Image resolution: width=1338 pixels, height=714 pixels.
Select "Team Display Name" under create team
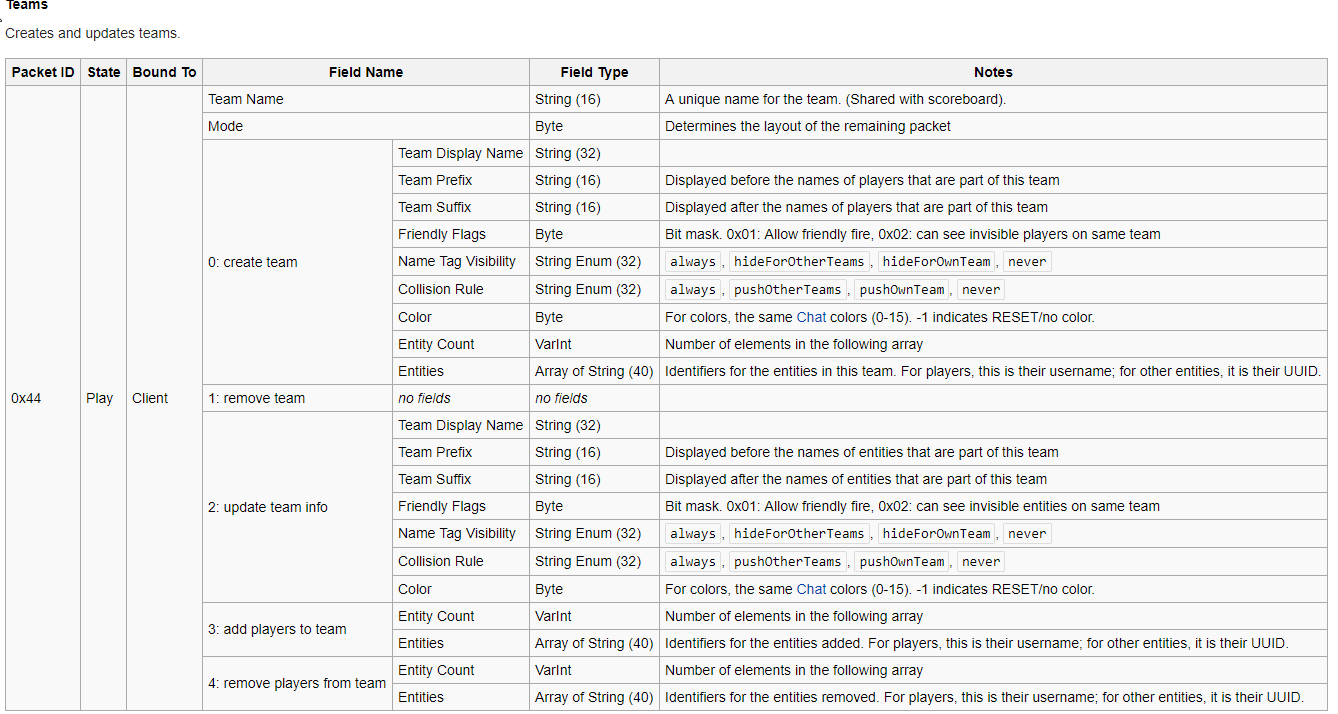tap(461, 153)
